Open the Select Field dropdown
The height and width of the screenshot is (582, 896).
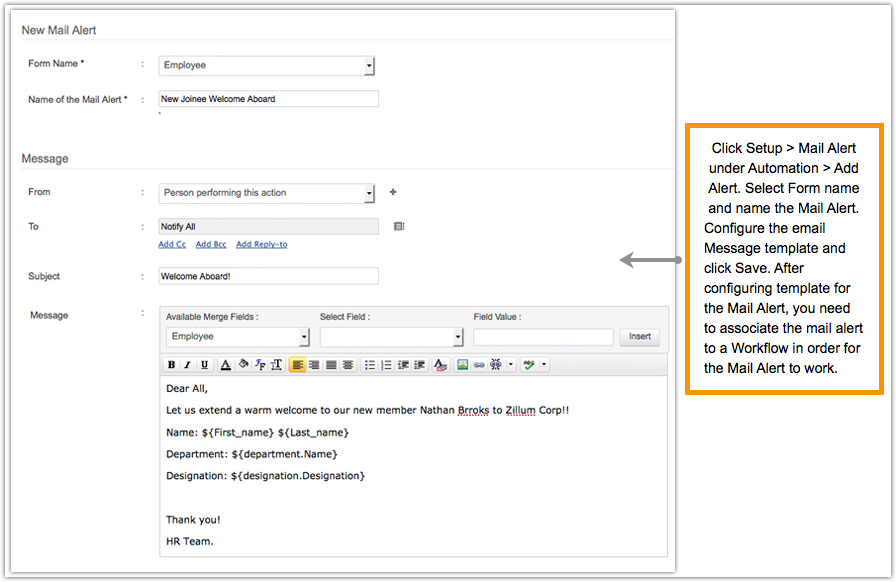[458, 338]
